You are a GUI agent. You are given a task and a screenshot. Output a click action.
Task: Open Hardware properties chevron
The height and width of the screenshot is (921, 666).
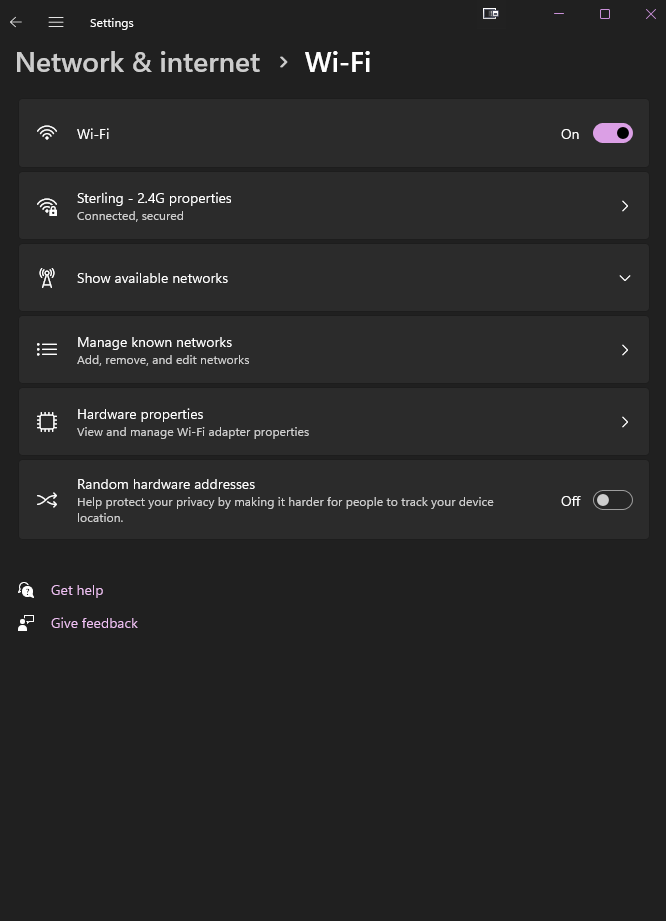coord(625,422)
